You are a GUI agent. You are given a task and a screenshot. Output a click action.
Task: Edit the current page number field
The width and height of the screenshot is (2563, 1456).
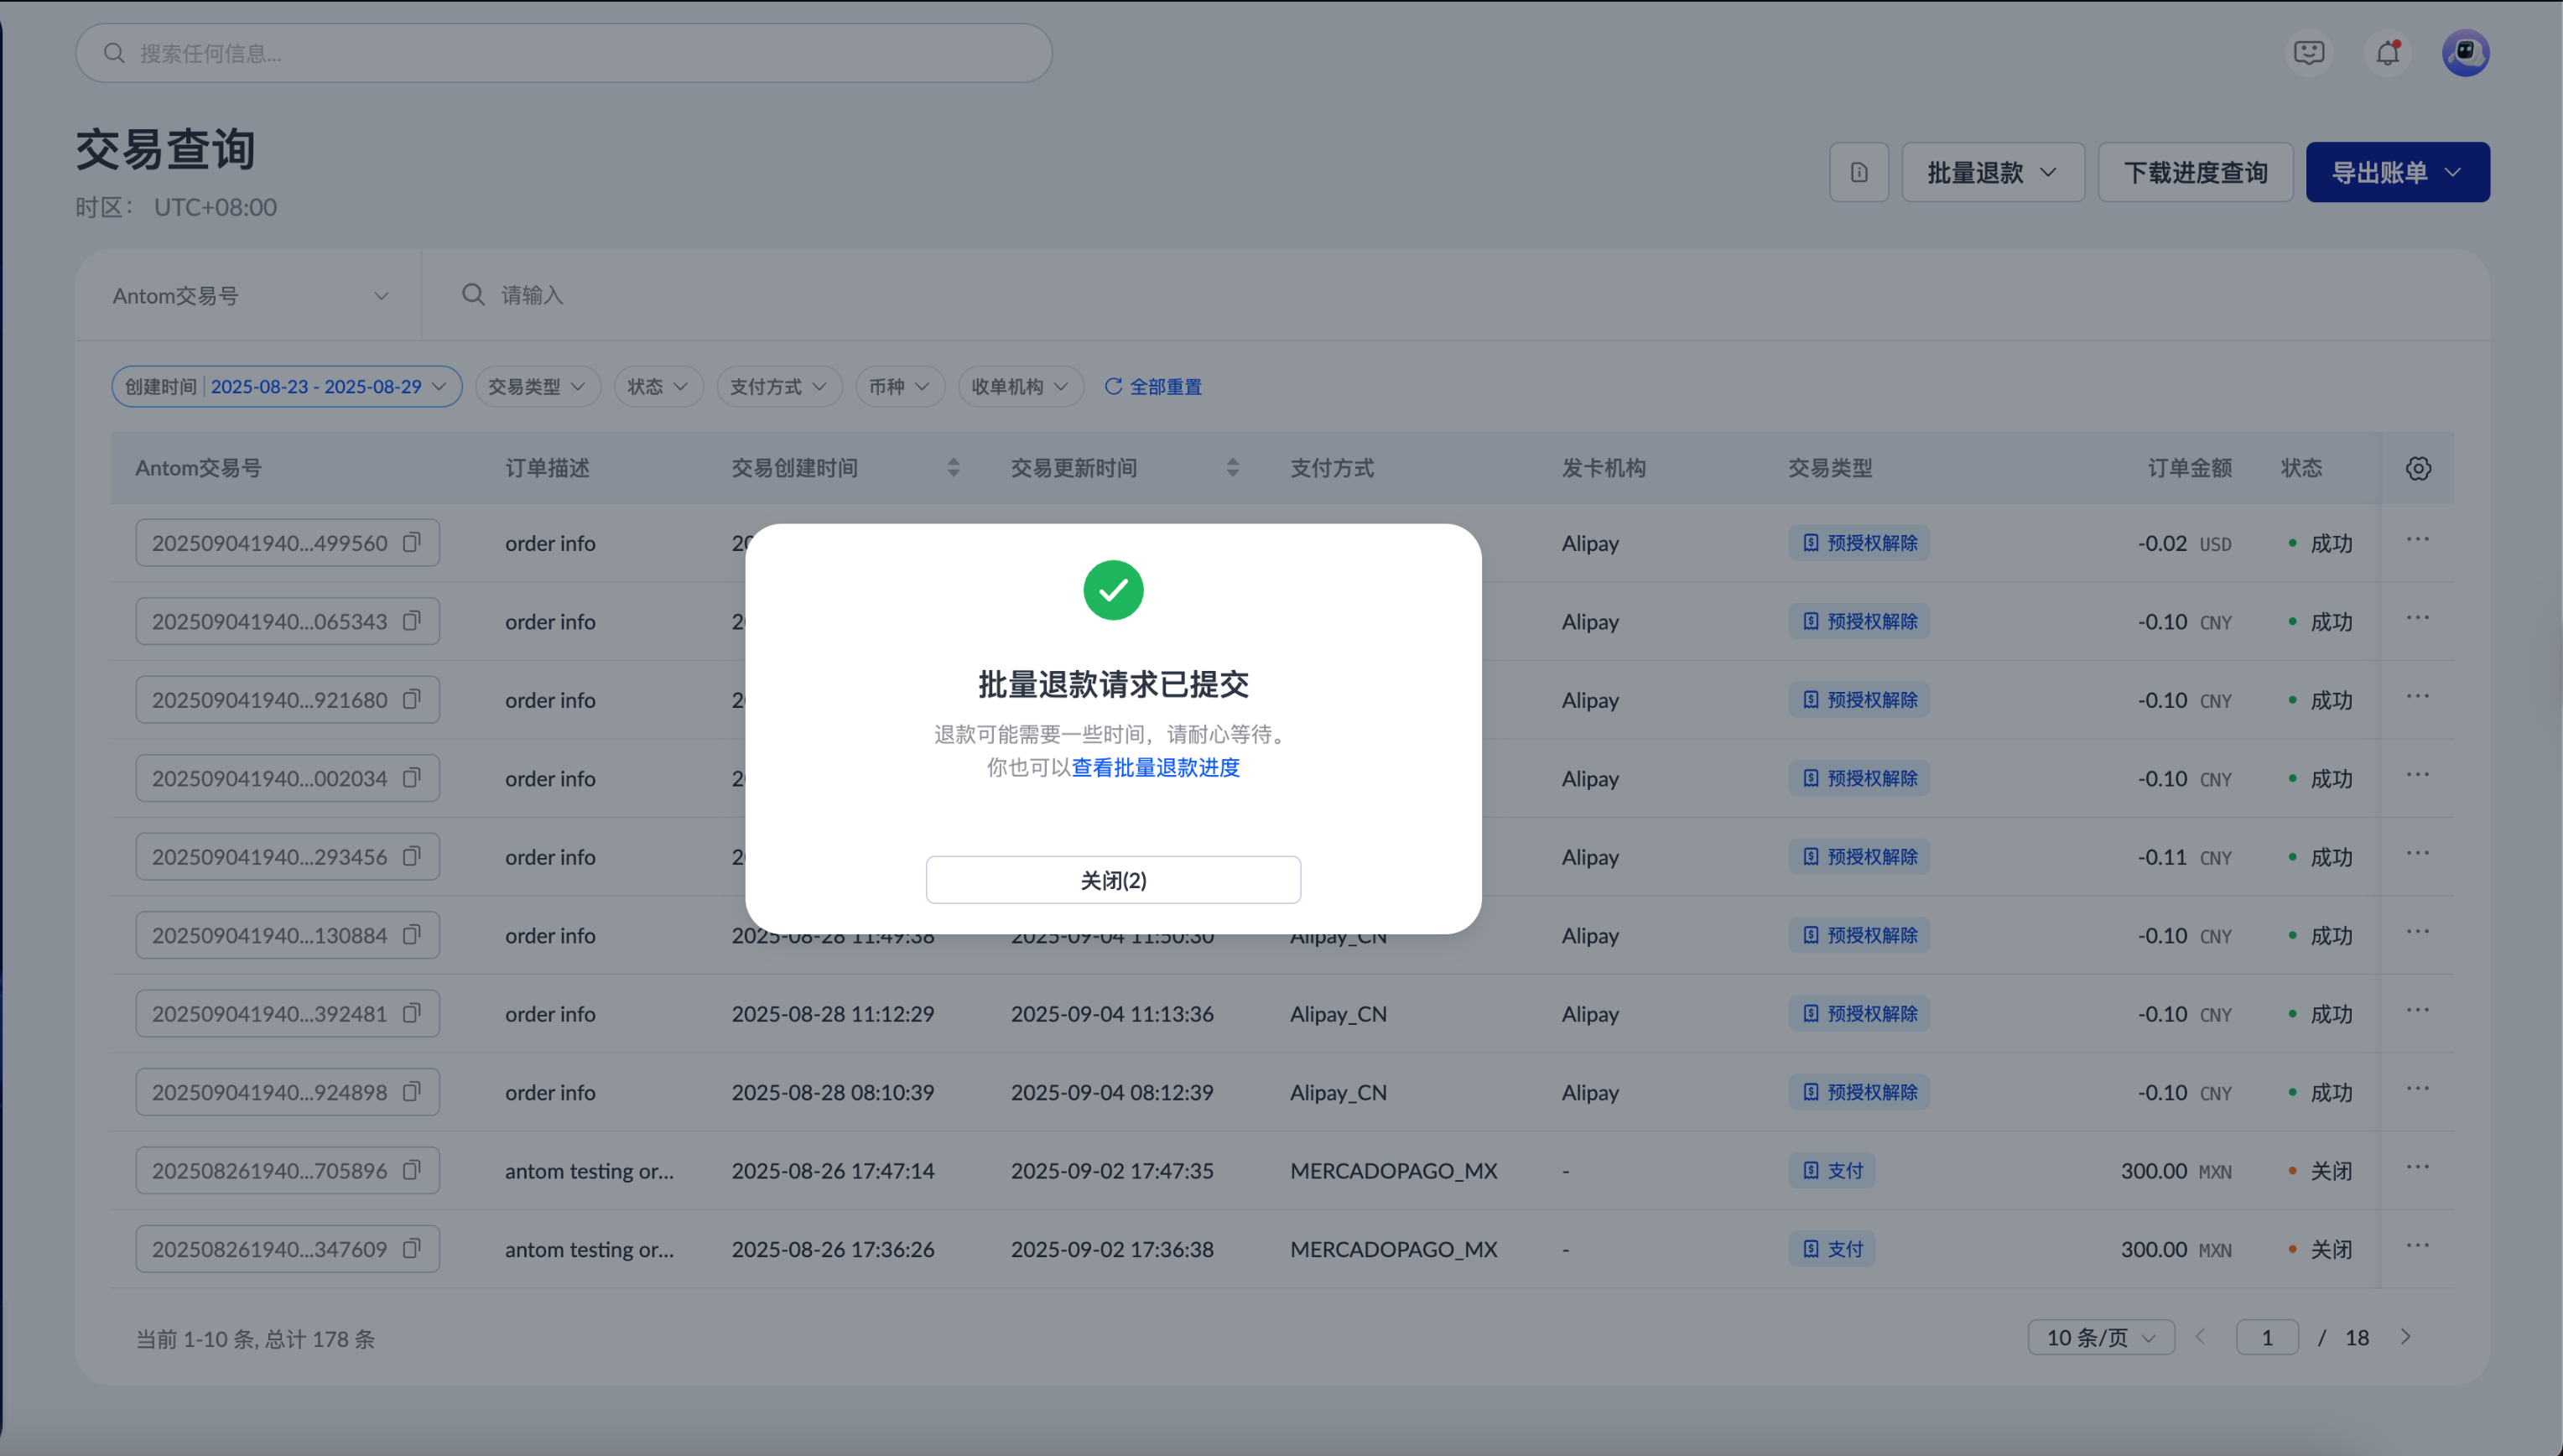point(2267,1338)
